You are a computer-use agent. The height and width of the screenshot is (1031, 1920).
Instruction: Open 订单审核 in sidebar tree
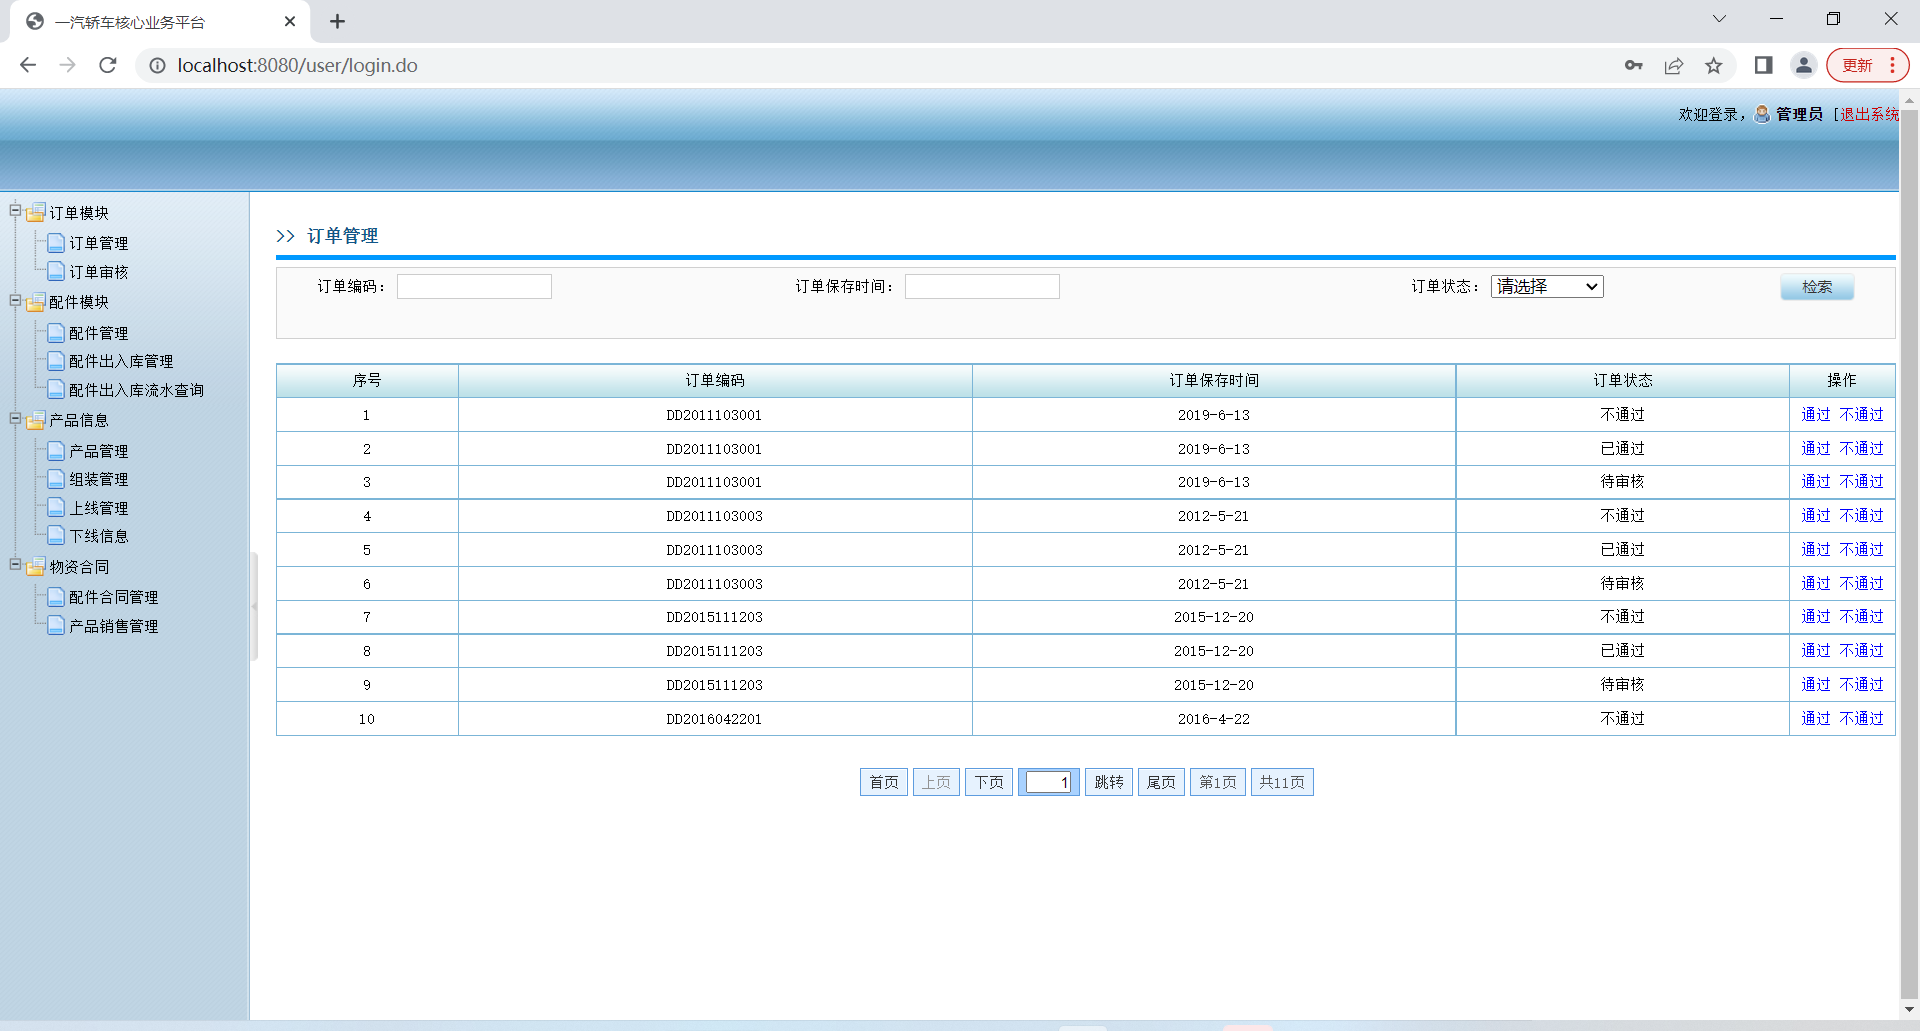coord(98,272)
